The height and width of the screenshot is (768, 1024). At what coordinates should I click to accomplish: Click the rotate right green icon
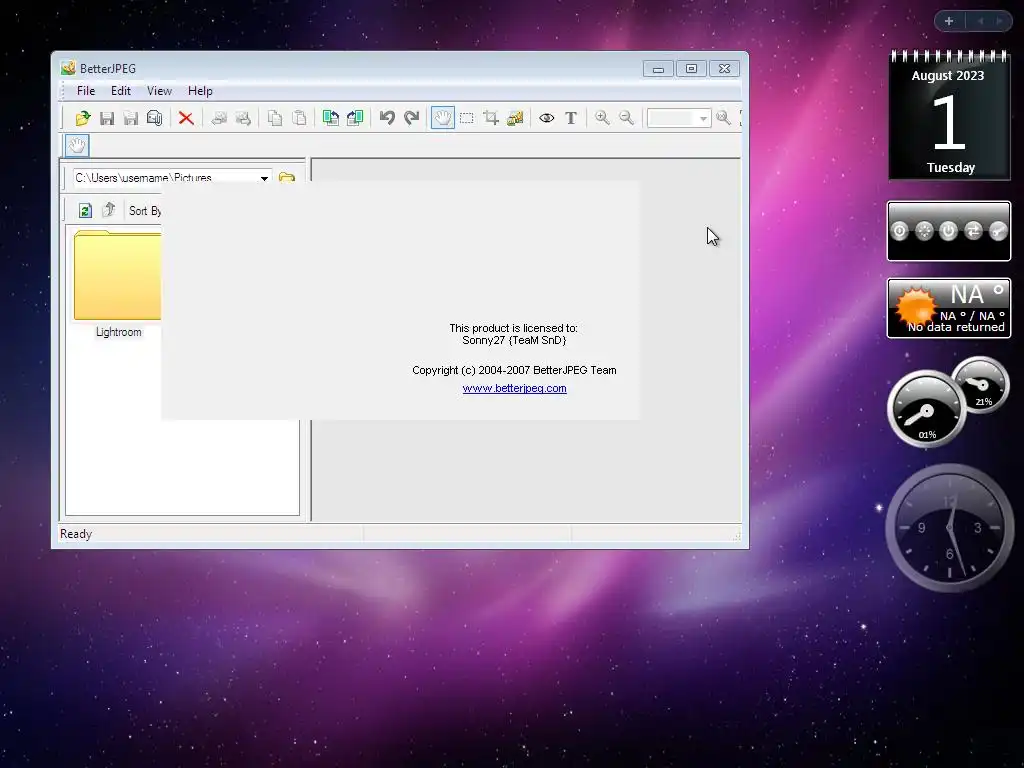click(355, 118)
